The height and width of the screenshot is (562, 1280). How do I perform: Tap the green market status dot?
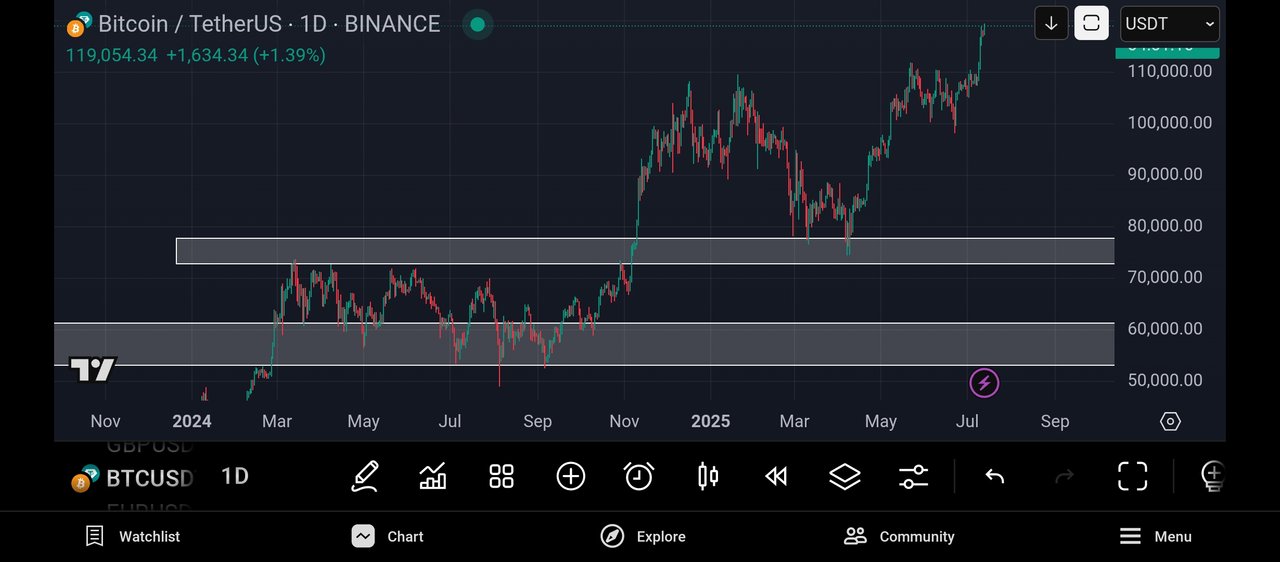478,25
